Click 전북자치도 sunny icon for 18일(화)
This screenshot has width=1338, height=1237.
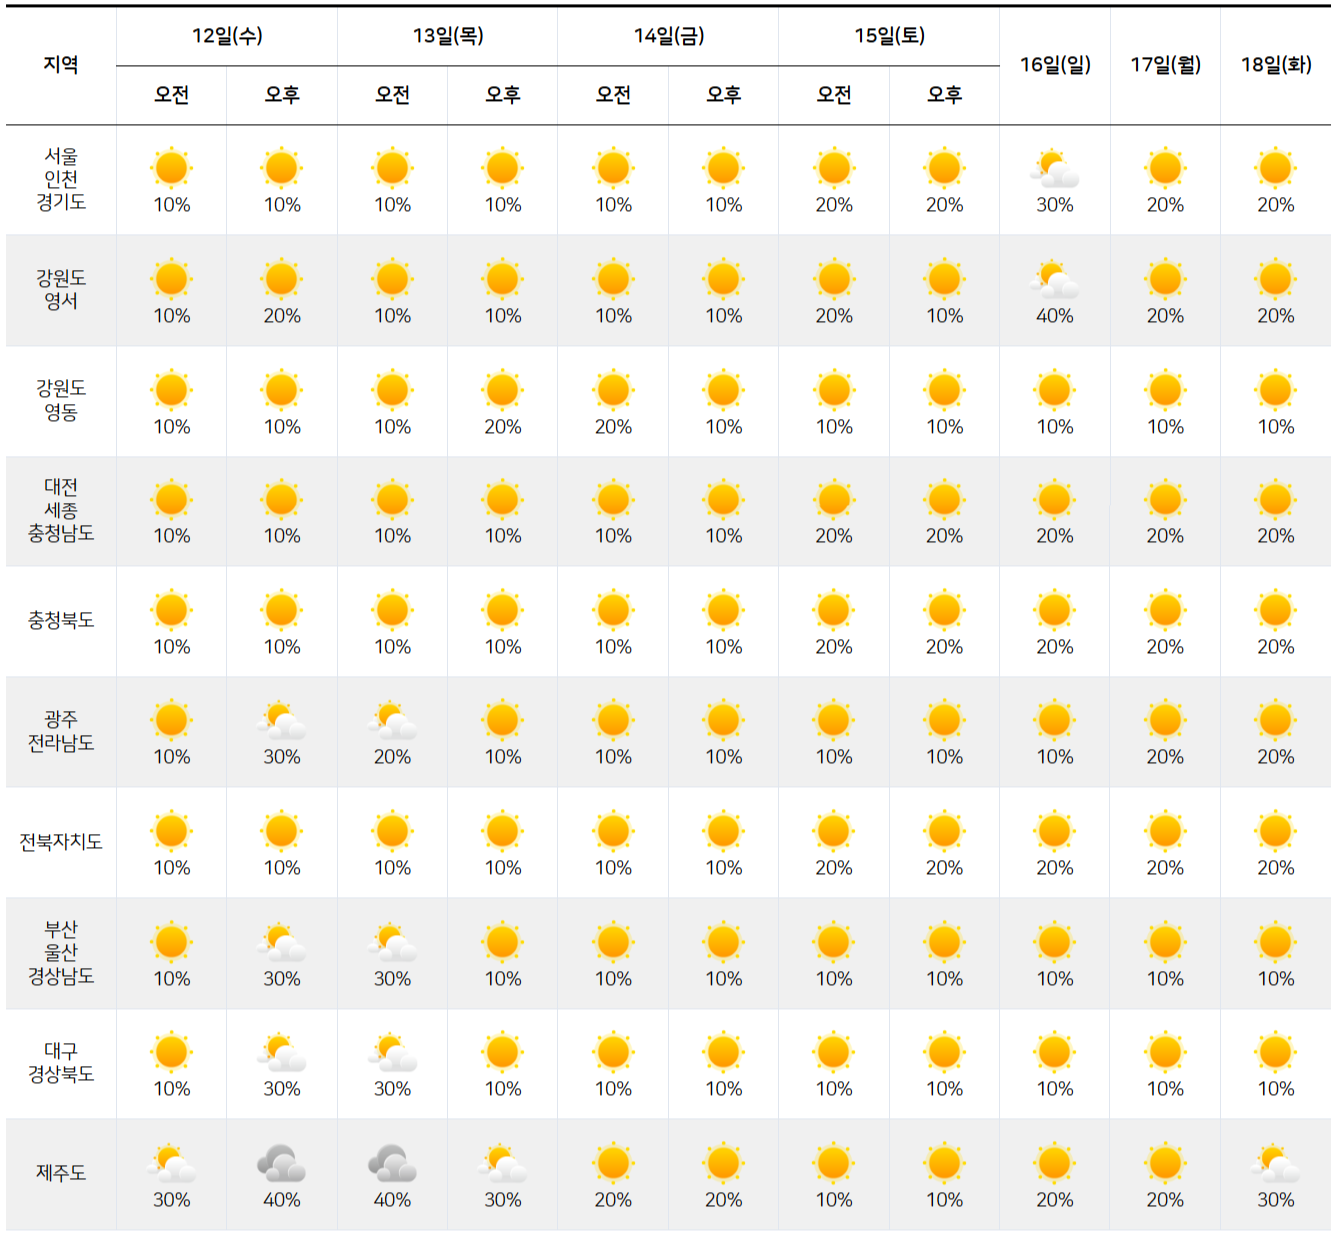(1275, 831)
